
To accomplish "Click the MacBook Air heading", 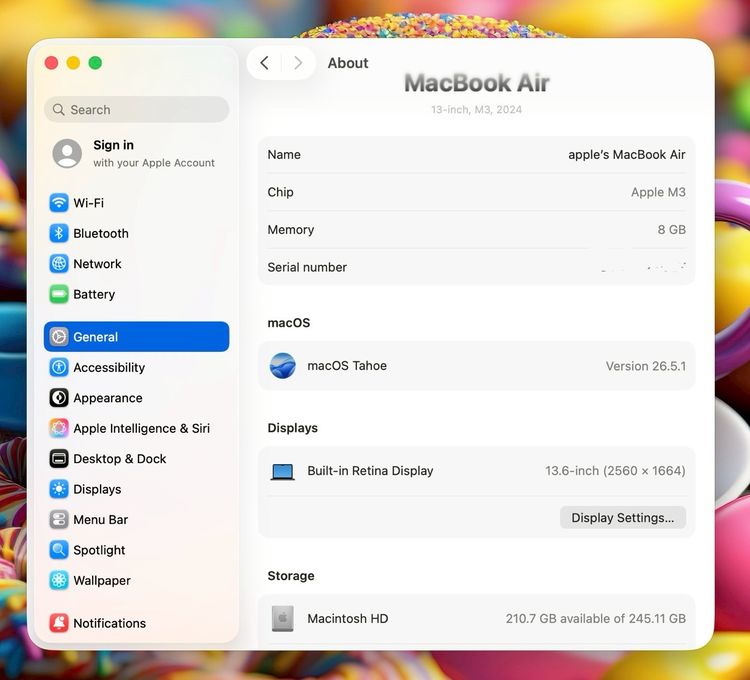I will pyautogui.click(x=476, y=83).
